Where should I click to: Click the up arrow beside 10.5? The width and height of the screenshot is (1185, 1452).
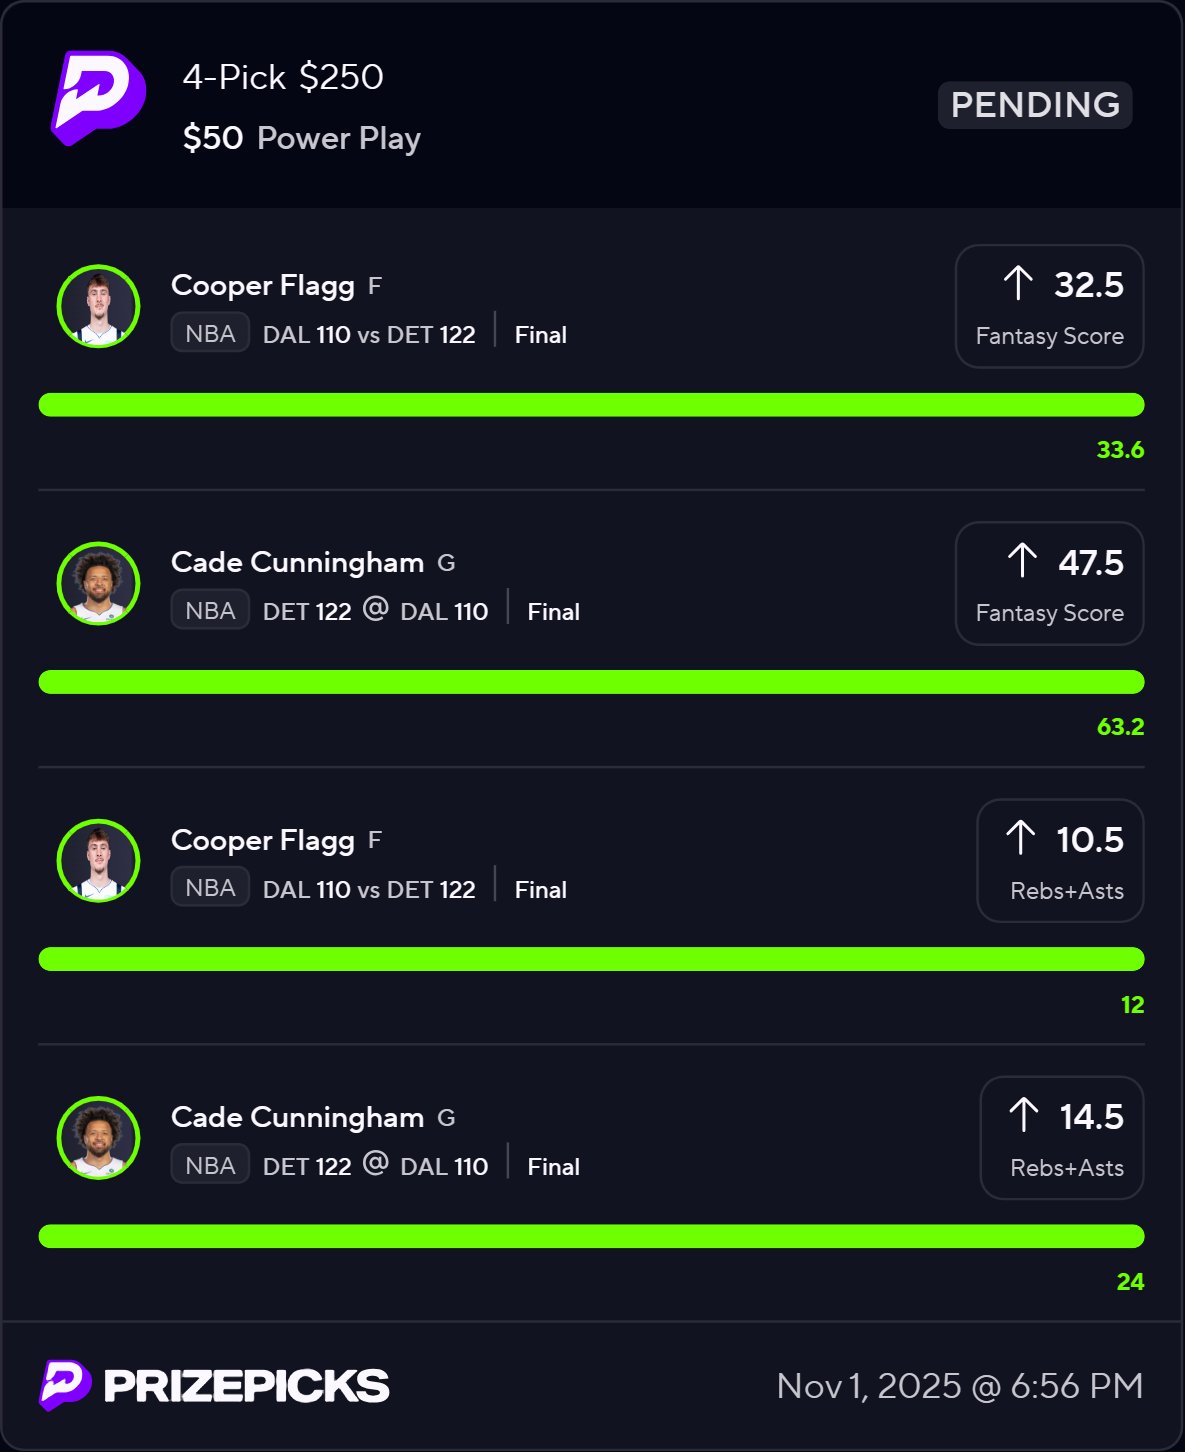tap(1020, 837)
